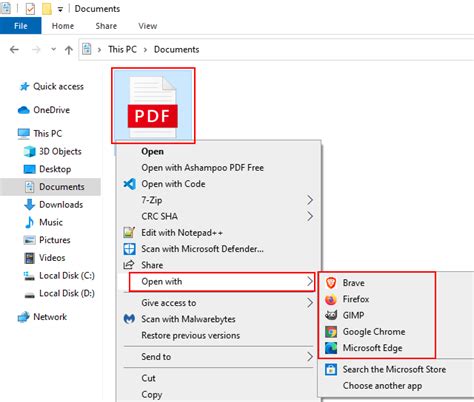The height and width of the screenshot is (402, 474).
Task: Expand chevron between This PC and Documents
Action: coord(145,50)
